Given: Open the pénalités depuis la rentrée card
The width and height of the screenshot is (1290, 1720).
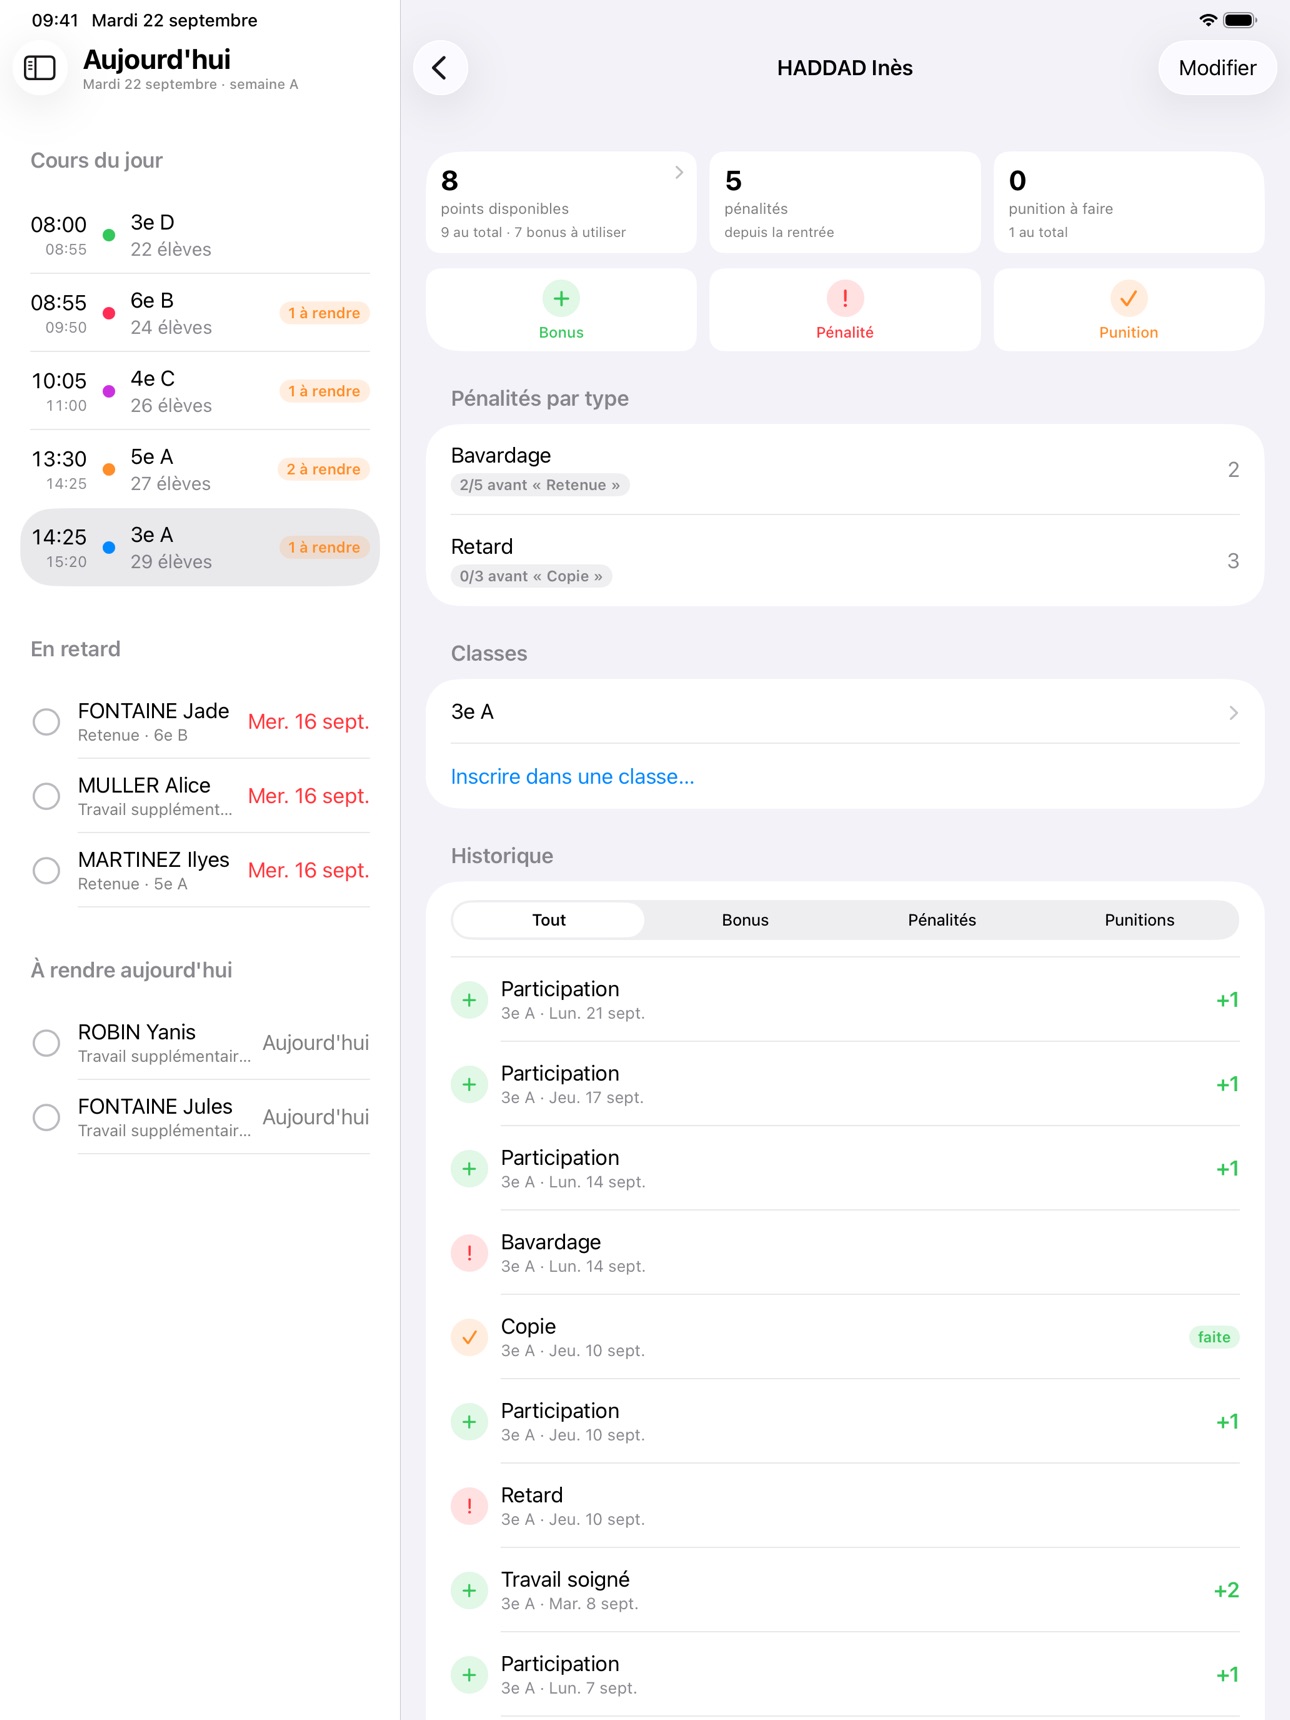Looking at the screenshot, I should (x=845, y=202).
